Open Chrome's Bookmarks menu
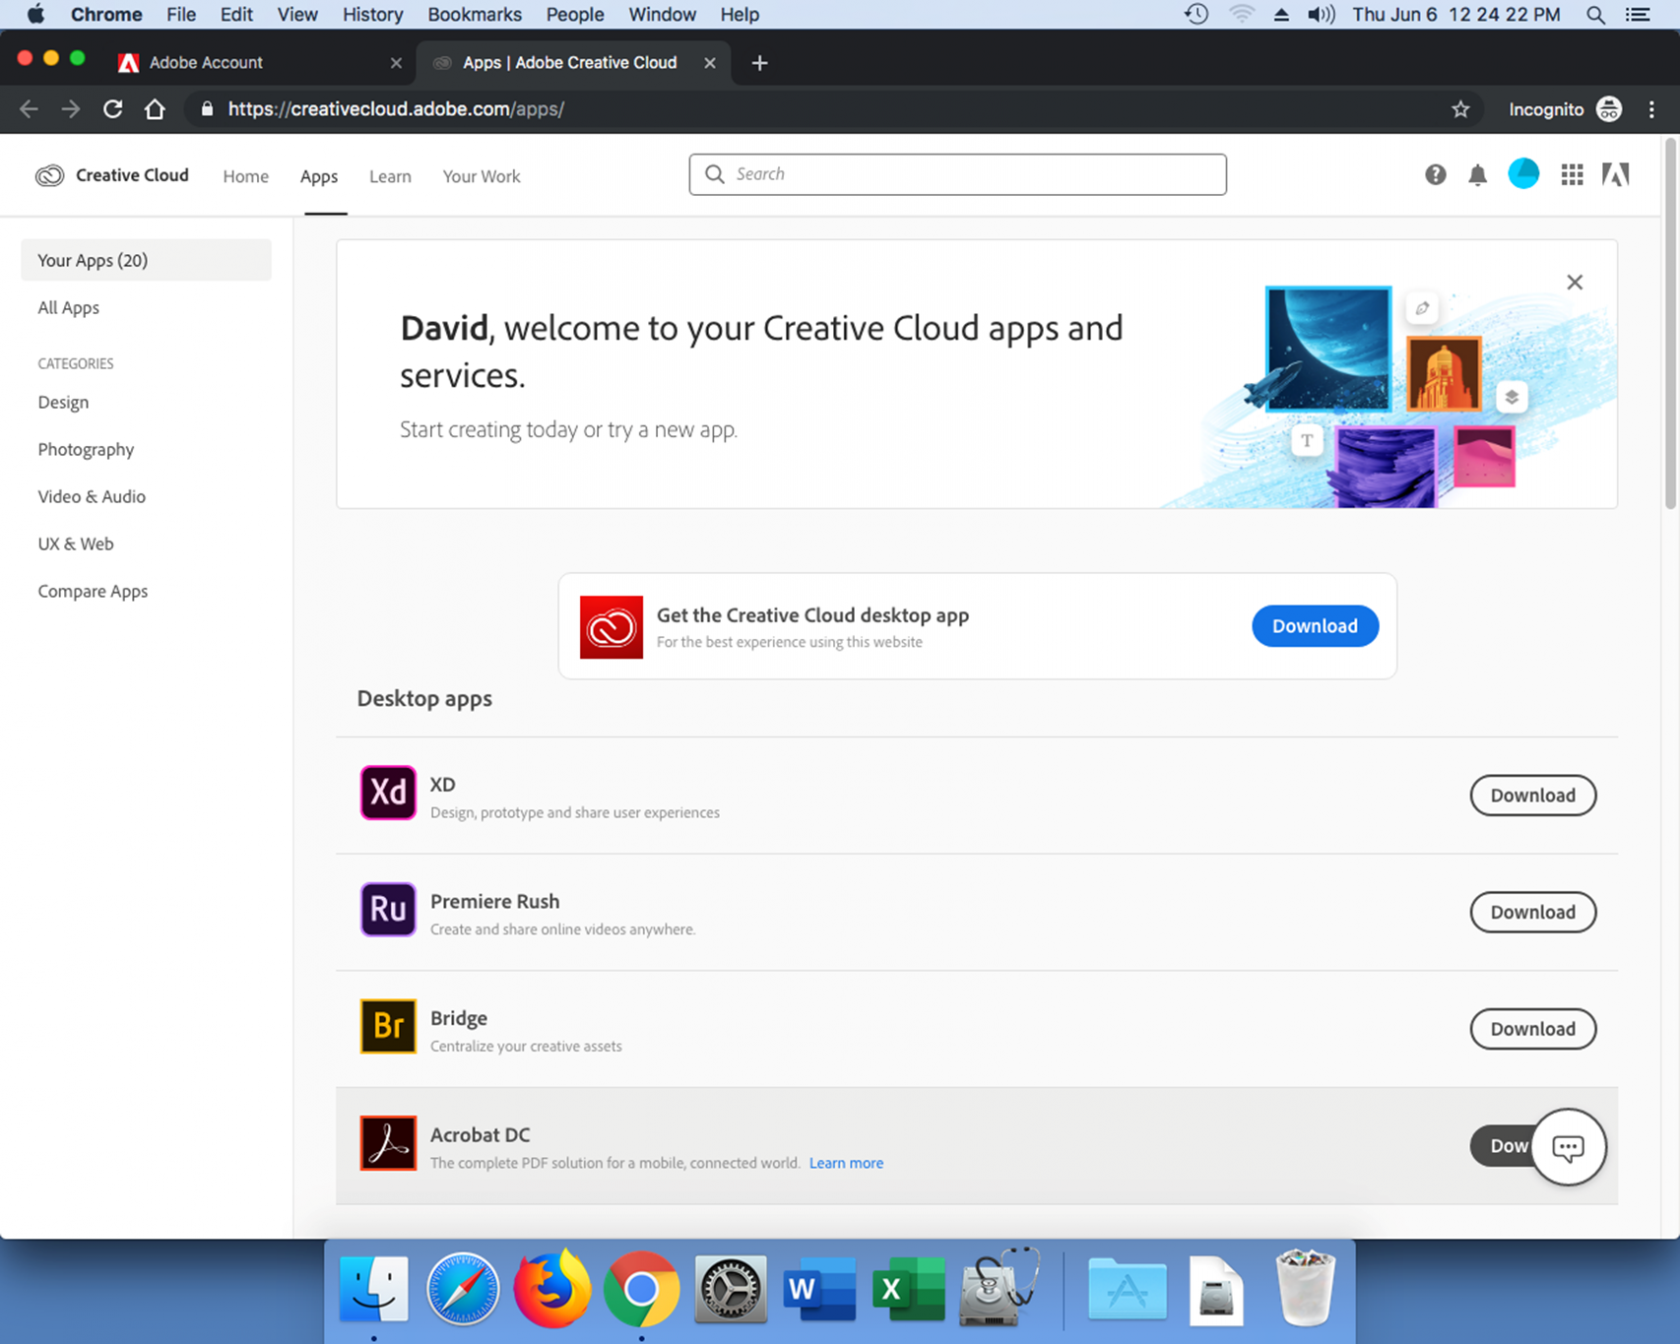This screenshot has width=1680, height=1344. 474,14
